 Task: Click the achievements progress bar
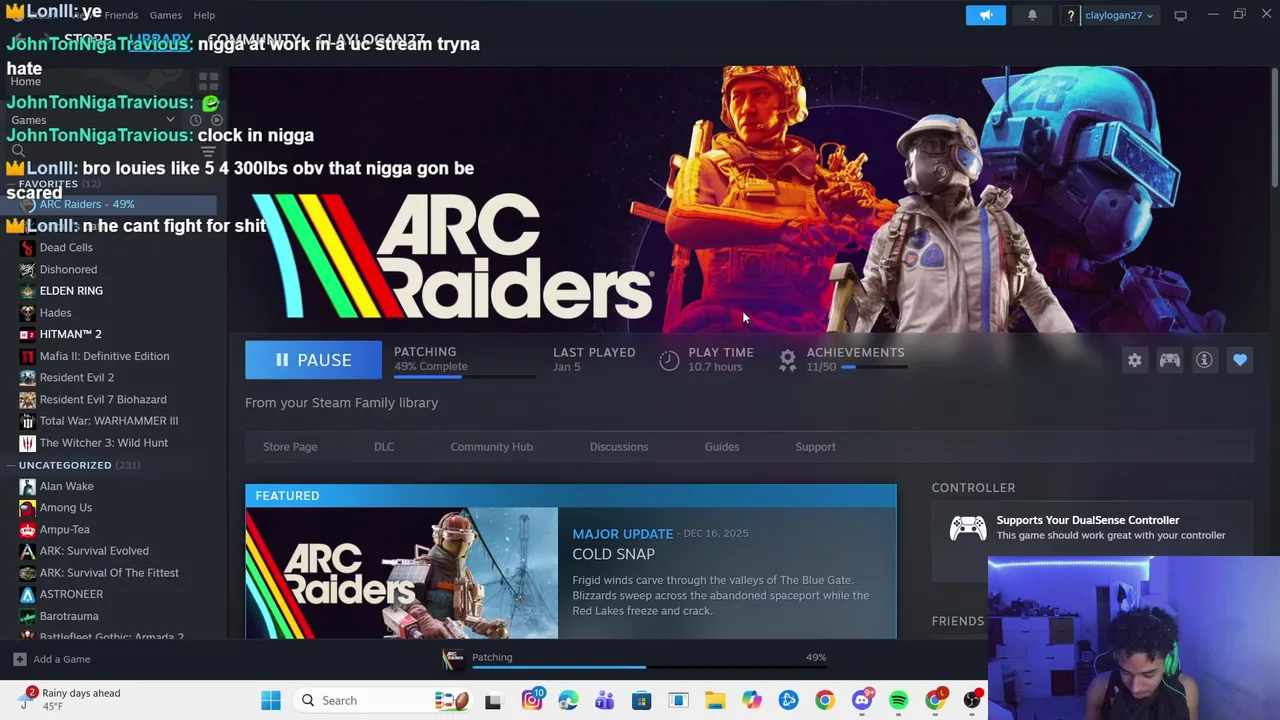pyautogui.click(x=876, y=367)
